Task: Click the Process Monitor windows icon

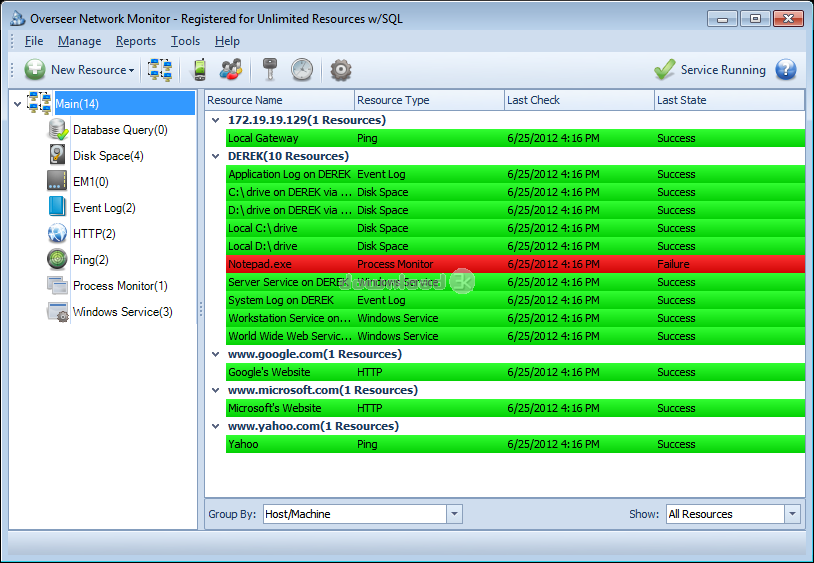Action: [x=57, y=285]
